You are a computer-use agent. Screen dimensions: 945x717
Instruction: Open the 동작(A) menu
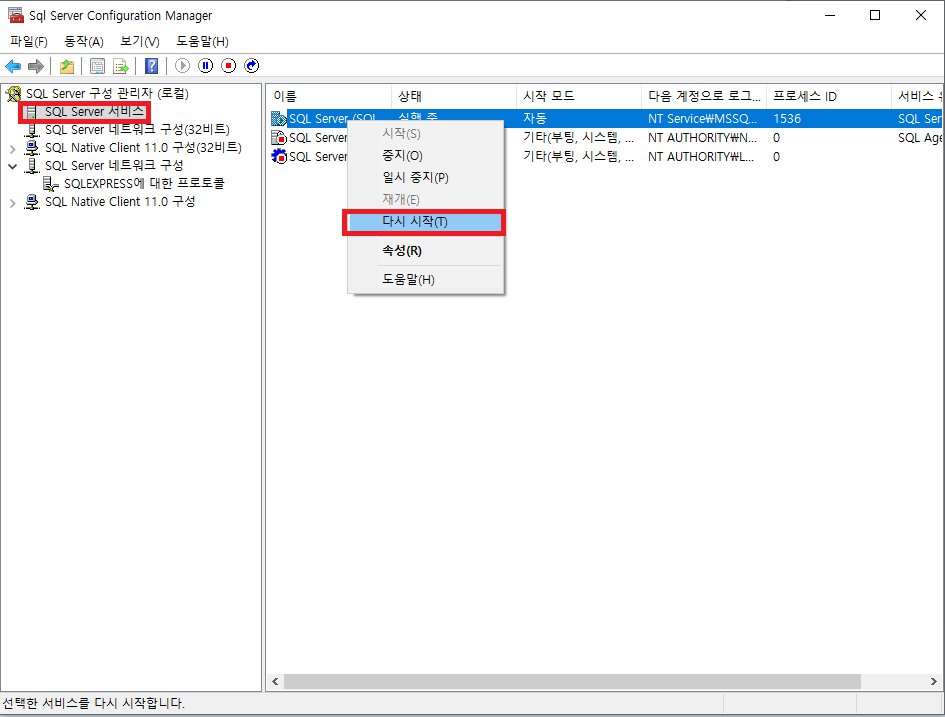84,42
